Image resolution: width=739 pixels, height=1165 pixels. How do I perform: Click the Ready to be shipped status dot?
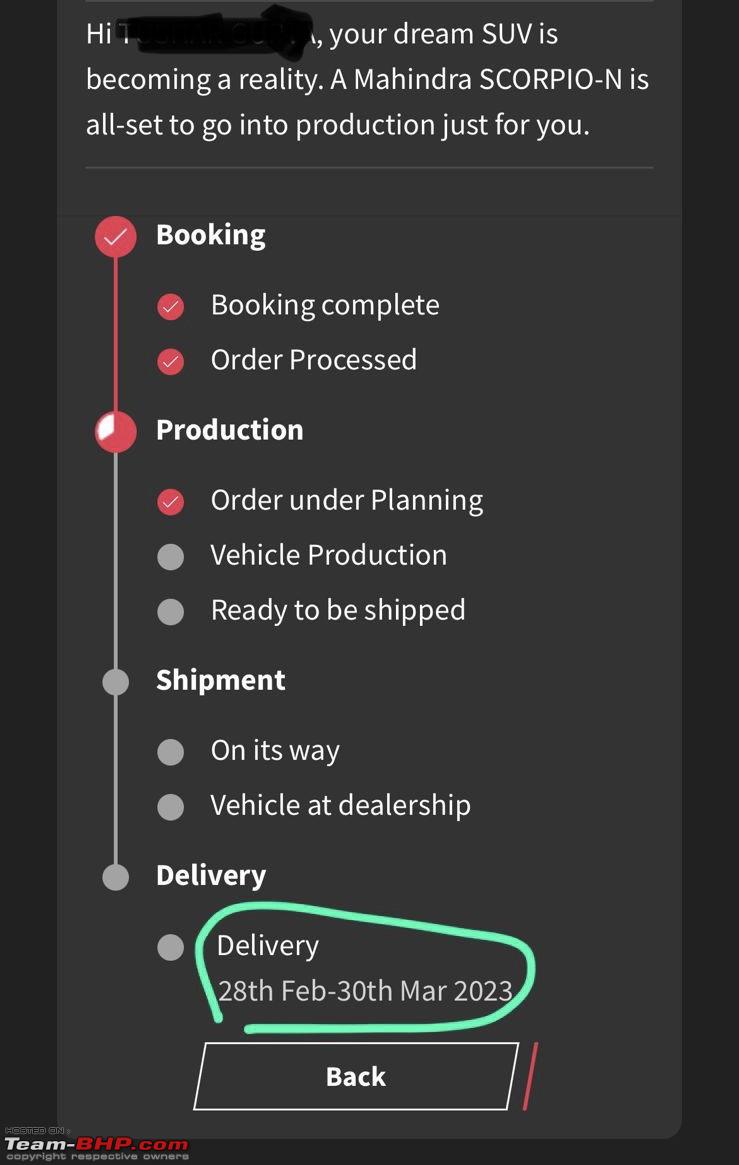[x=171, y=611]
